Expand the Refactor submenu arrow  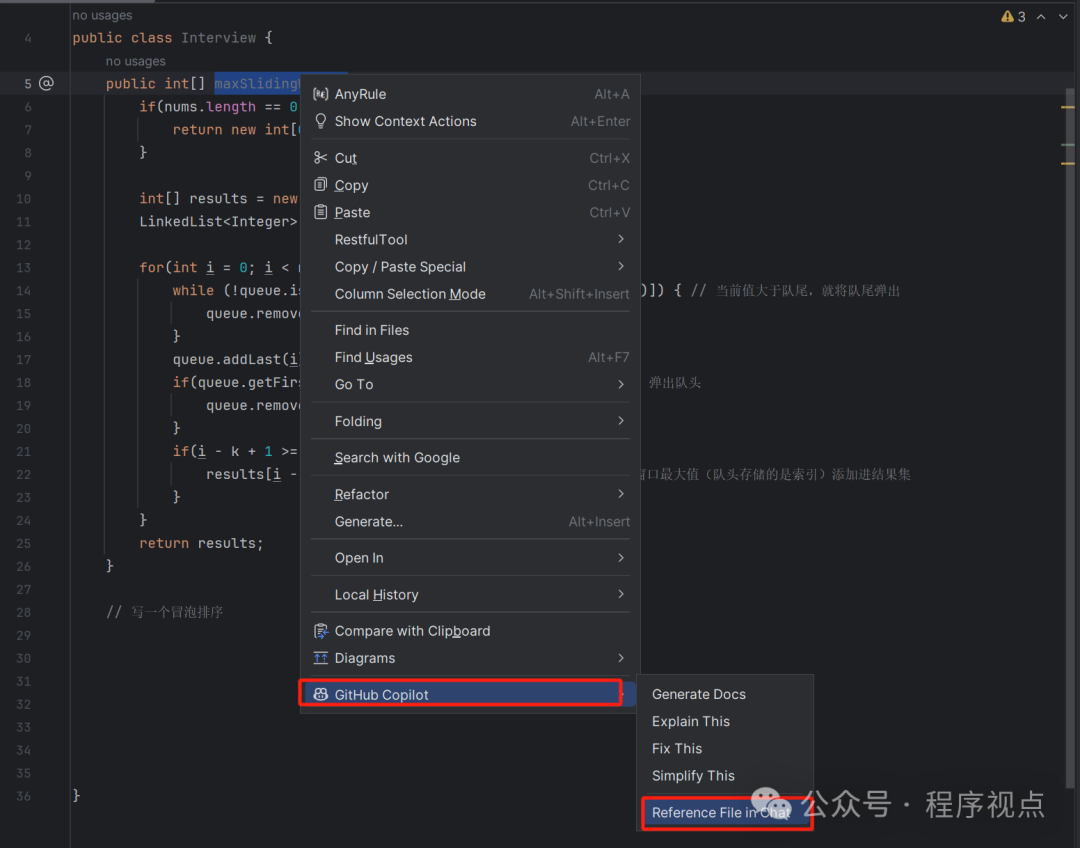[621, 494]
